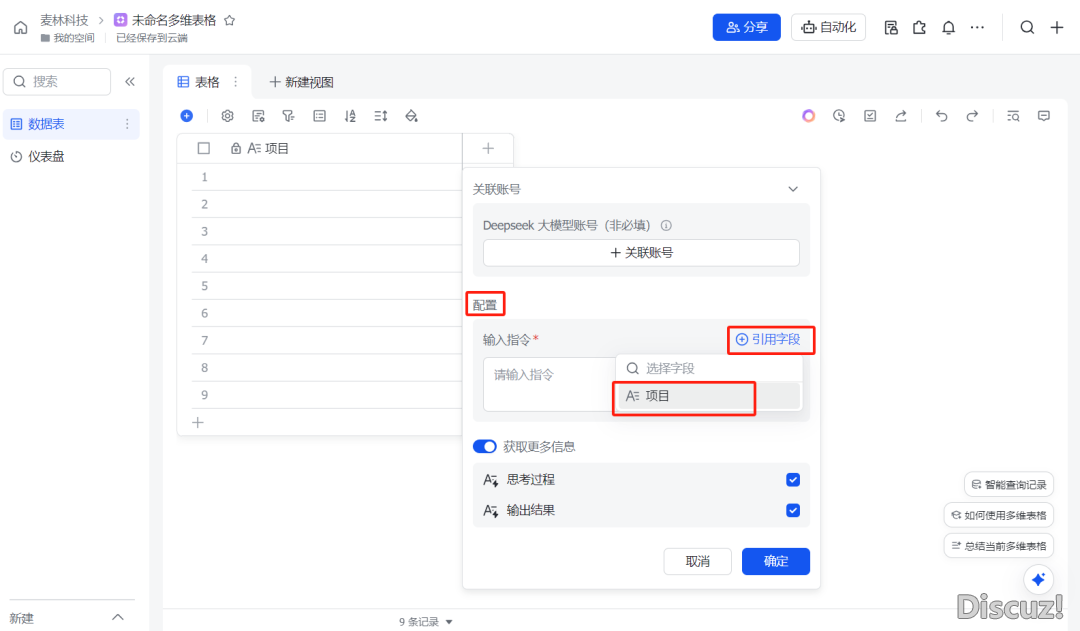
Task: Uncheck the 输出结果 checkbox
Action: 793,510
